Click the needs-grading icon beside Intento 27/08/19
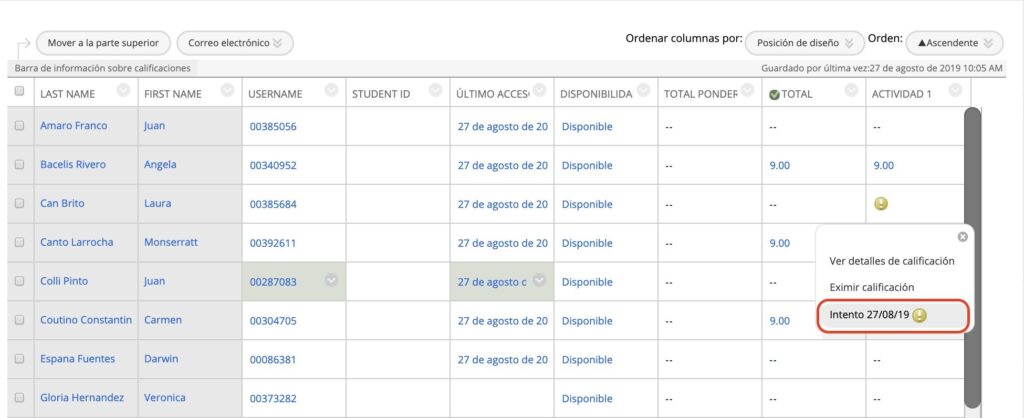Viewport: 1024px width, 418px height. [x=919, y=315]
